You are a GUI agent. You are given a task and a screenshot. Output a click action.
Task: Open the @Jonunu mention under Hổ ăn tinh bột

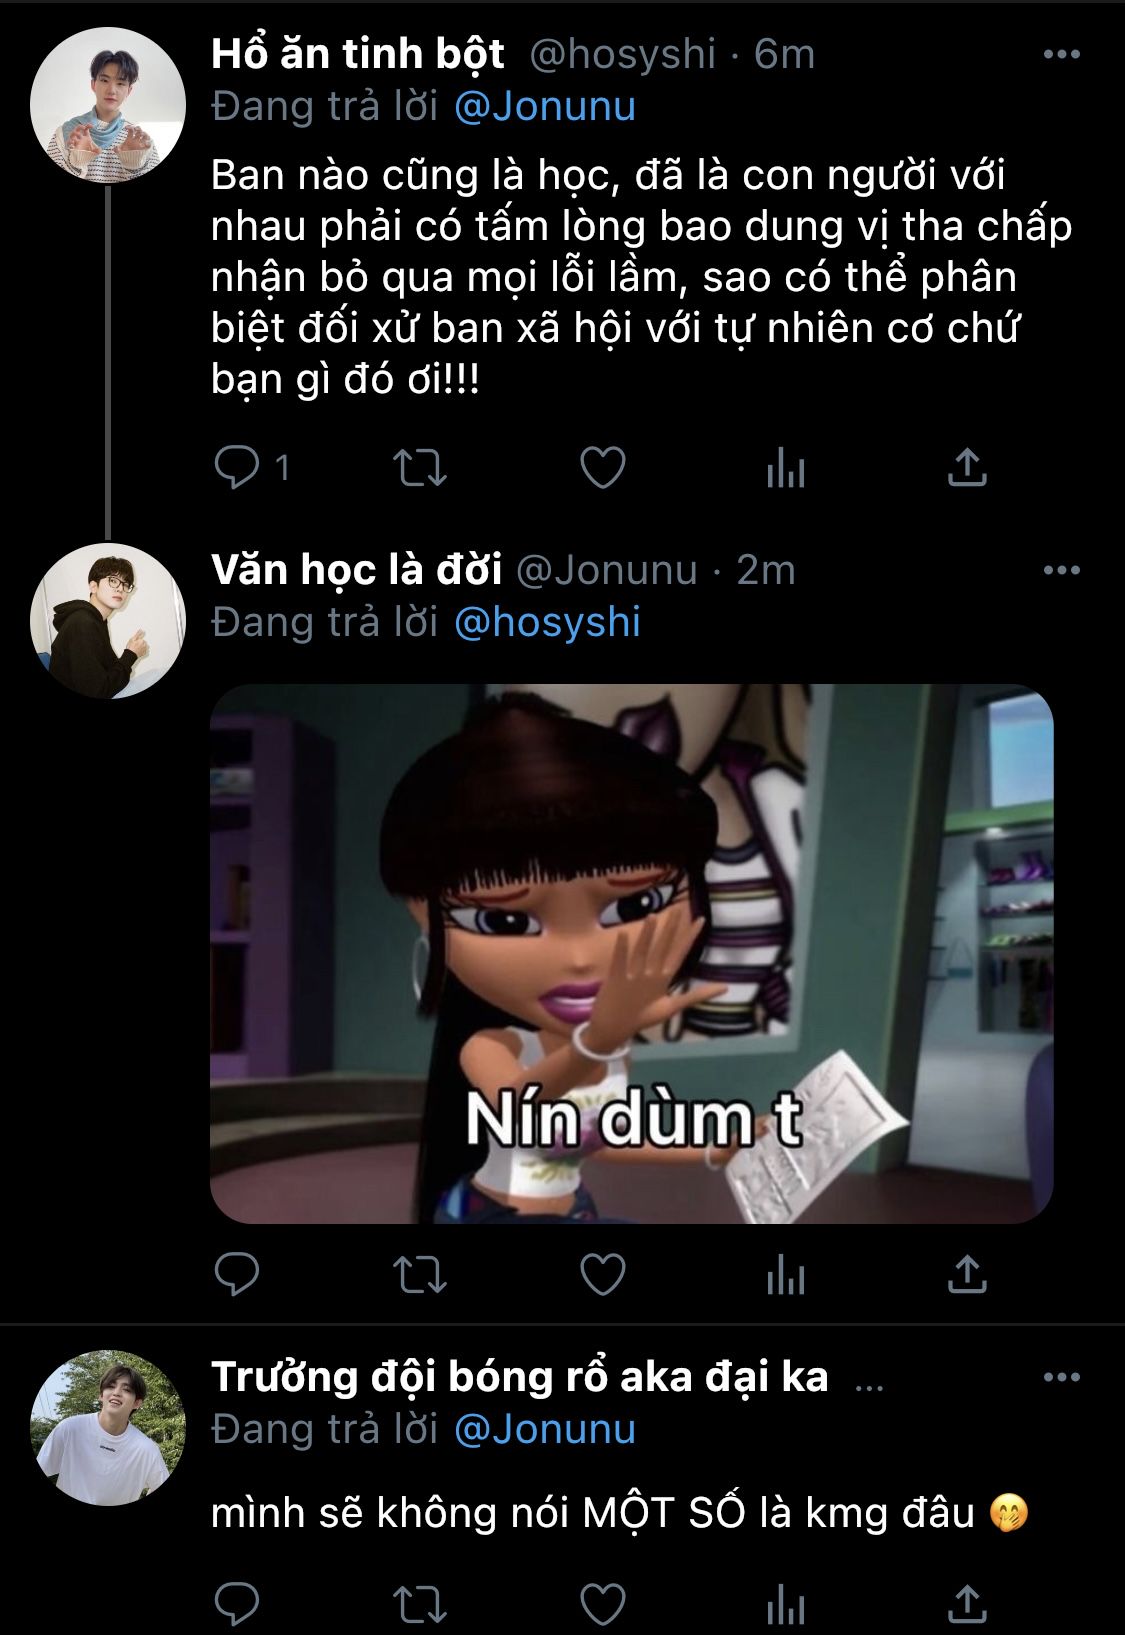pyautogui.click(x=545, y=107)
